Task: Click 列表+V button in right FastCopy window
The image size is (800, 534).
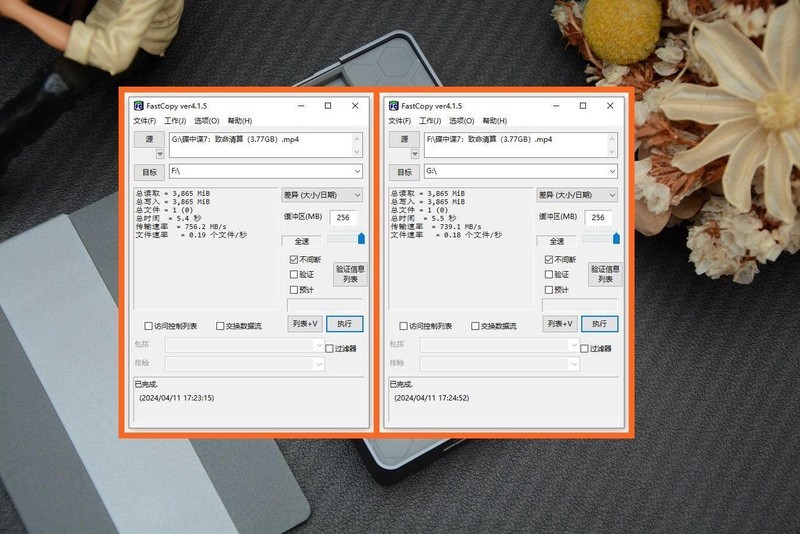Action: click(x=560, y=324)
